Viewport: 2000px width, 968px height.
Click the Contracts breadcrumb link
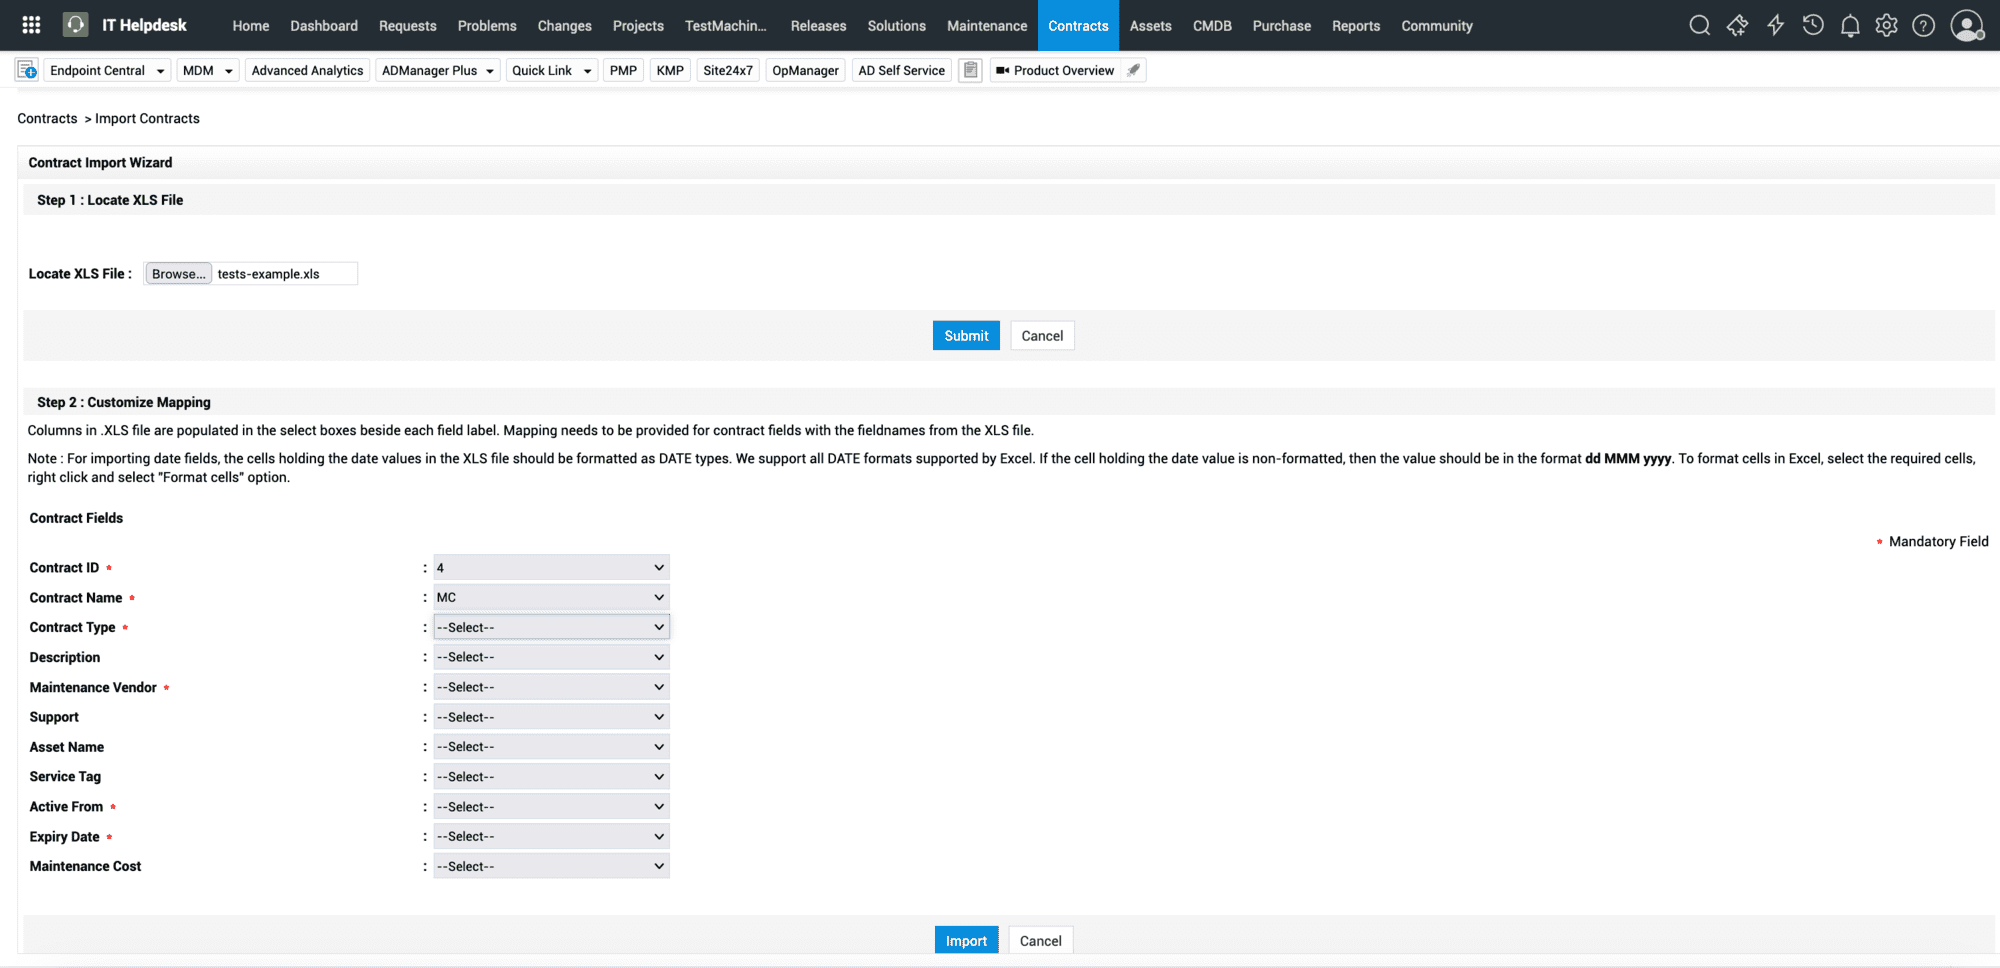coord(47,118)
